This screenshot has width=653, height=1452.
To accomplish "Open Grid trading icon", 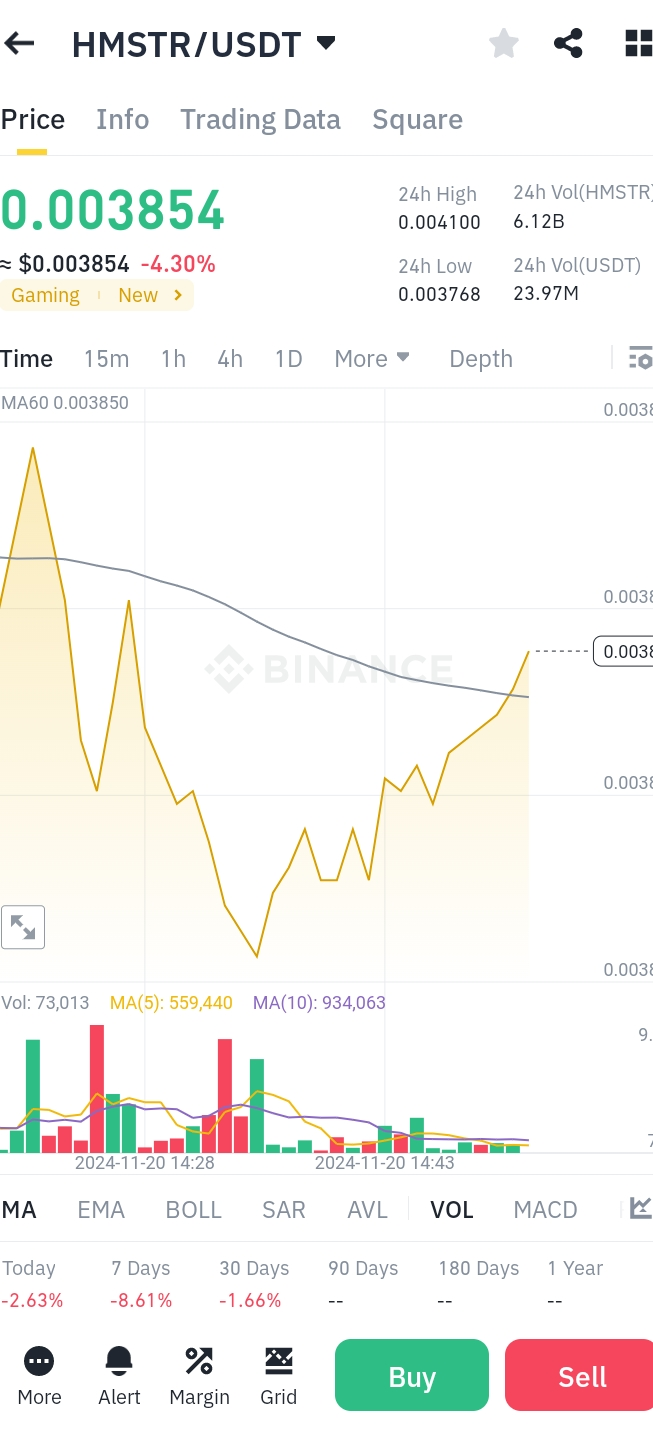I will click(x=278, y=1375).
